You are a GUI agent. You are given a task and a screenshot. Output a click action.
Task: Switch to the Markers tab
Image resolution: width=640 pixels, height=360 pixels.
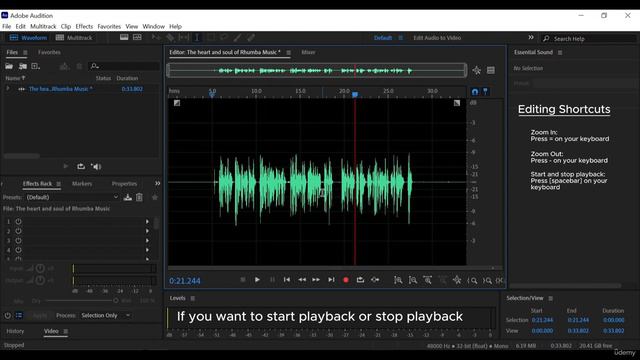(82, 184)
